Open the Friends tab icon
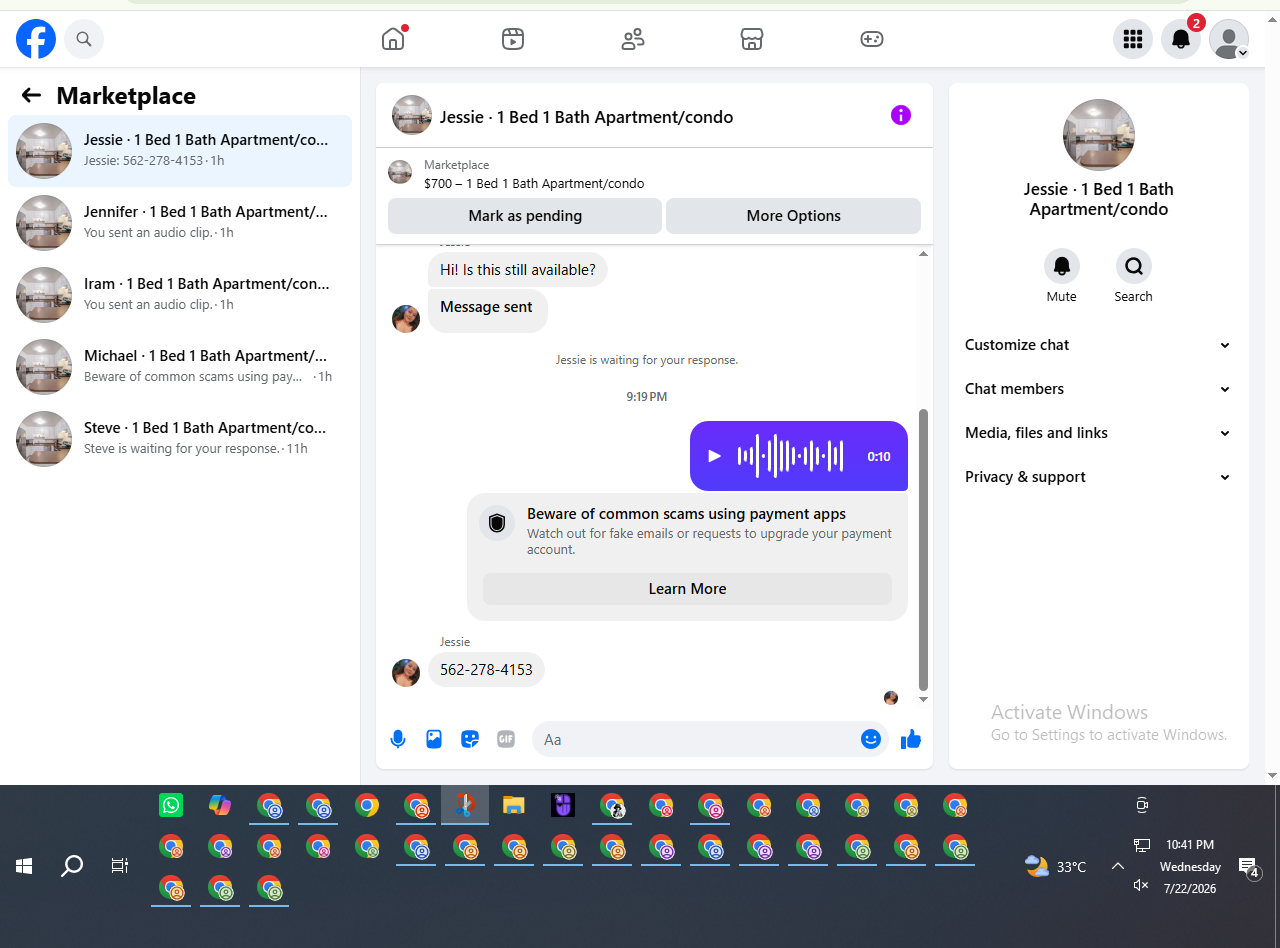The image size is (1280, 948). point(633,39)
